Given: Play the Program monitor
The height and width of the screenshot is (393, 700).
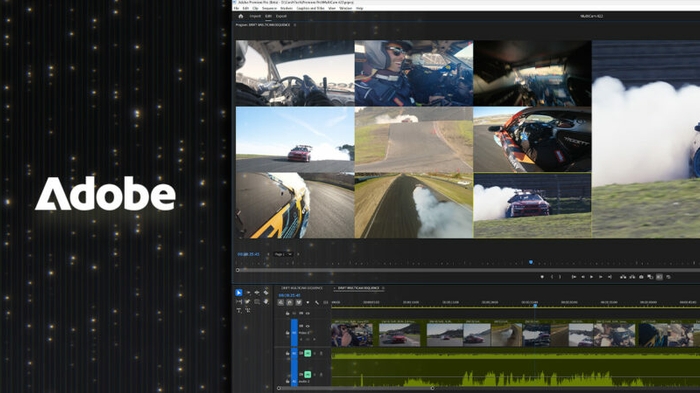Looking at the screenshot, I should [x=592, y=277].
